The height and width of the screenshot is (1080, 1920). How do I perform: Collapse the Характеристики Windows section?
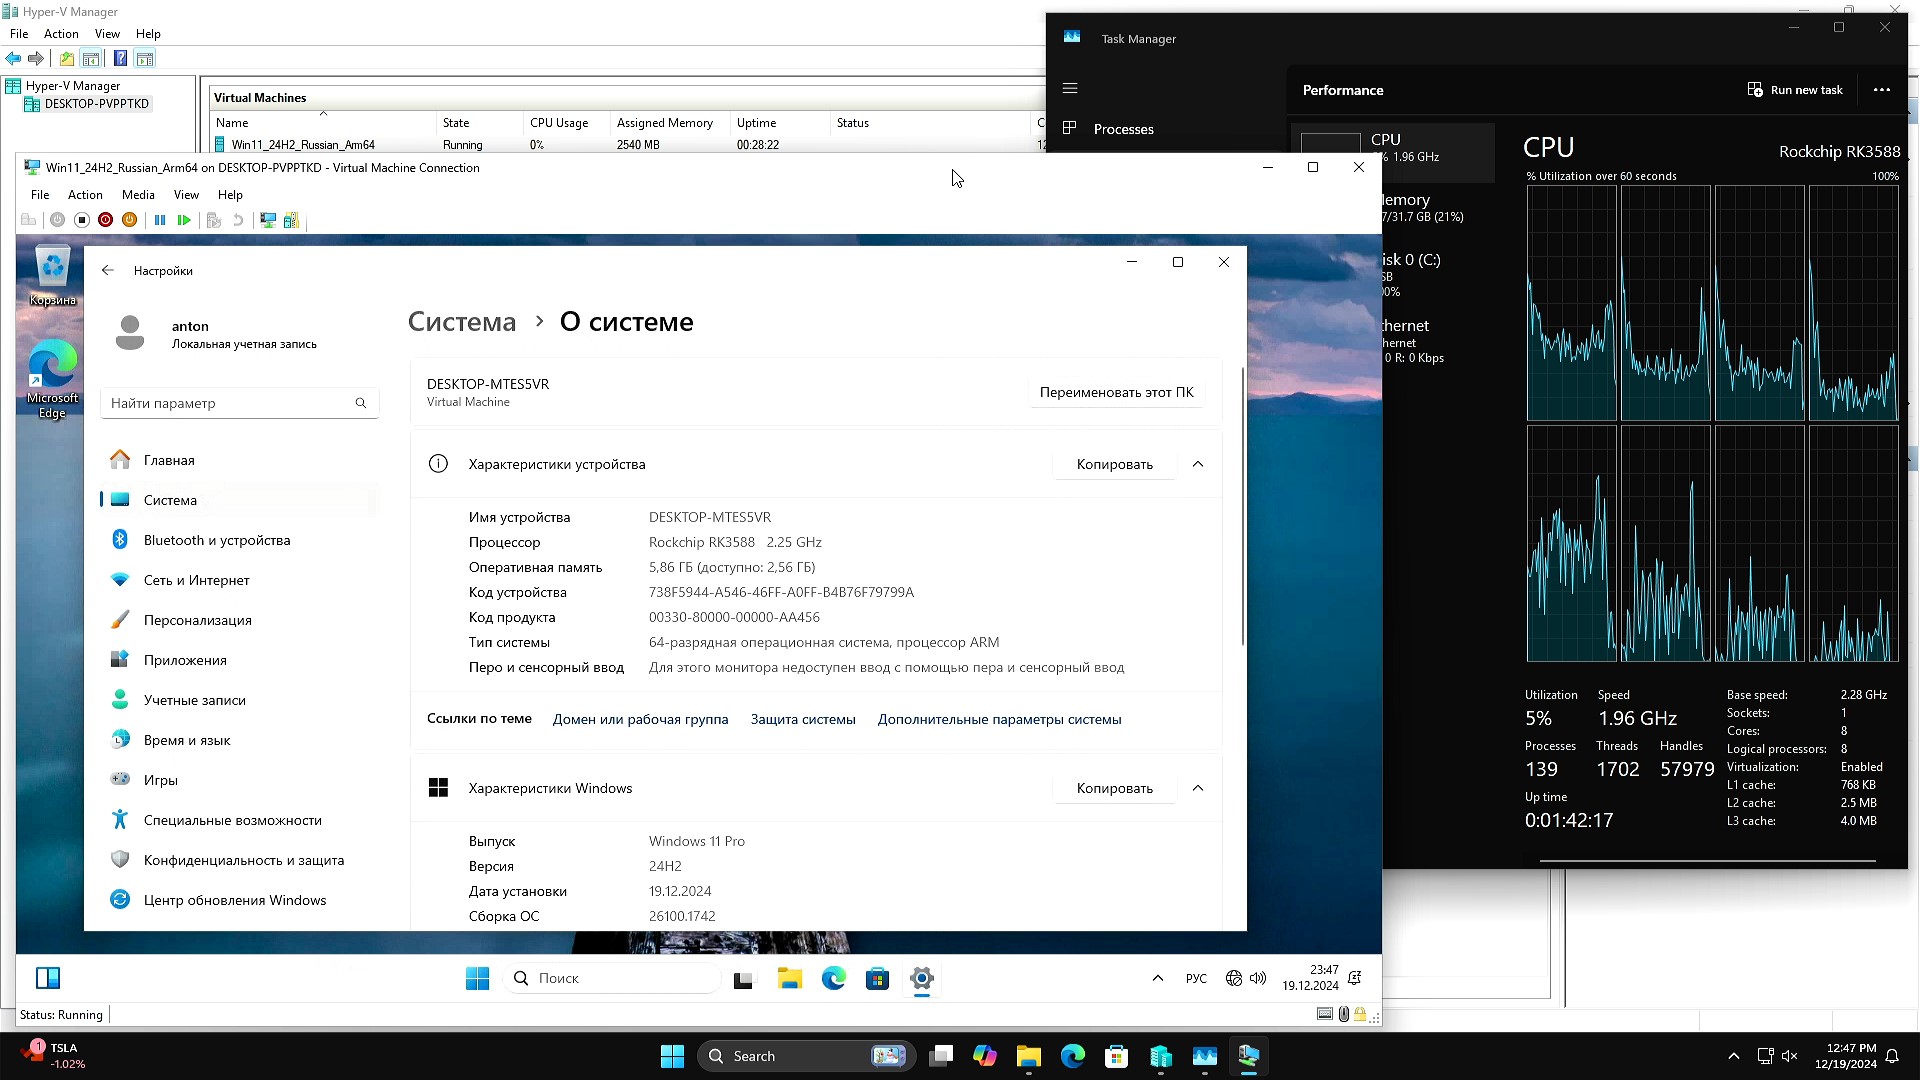(x=1198, y=788)
